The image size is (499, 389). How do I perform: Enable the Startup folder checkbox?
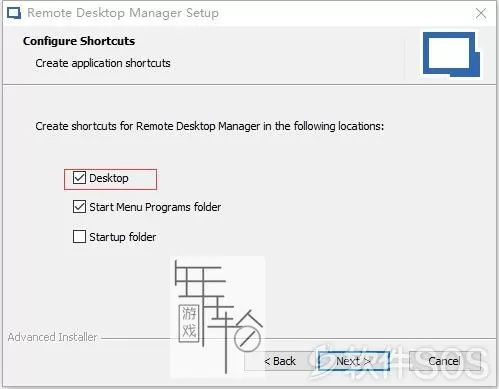point(79,237)
